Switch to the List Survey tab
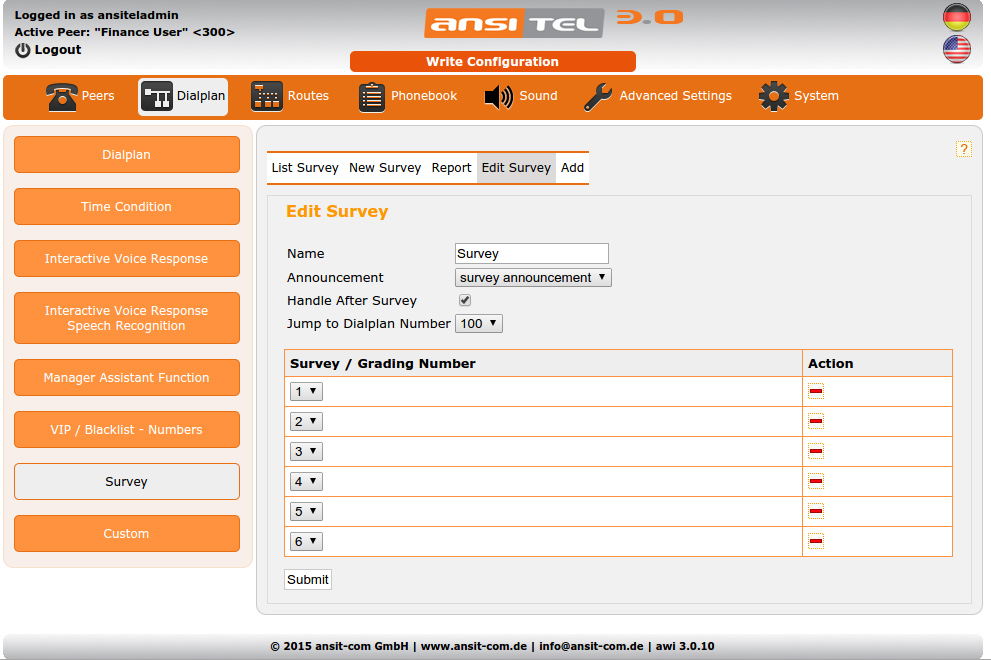 pos(305,167)
